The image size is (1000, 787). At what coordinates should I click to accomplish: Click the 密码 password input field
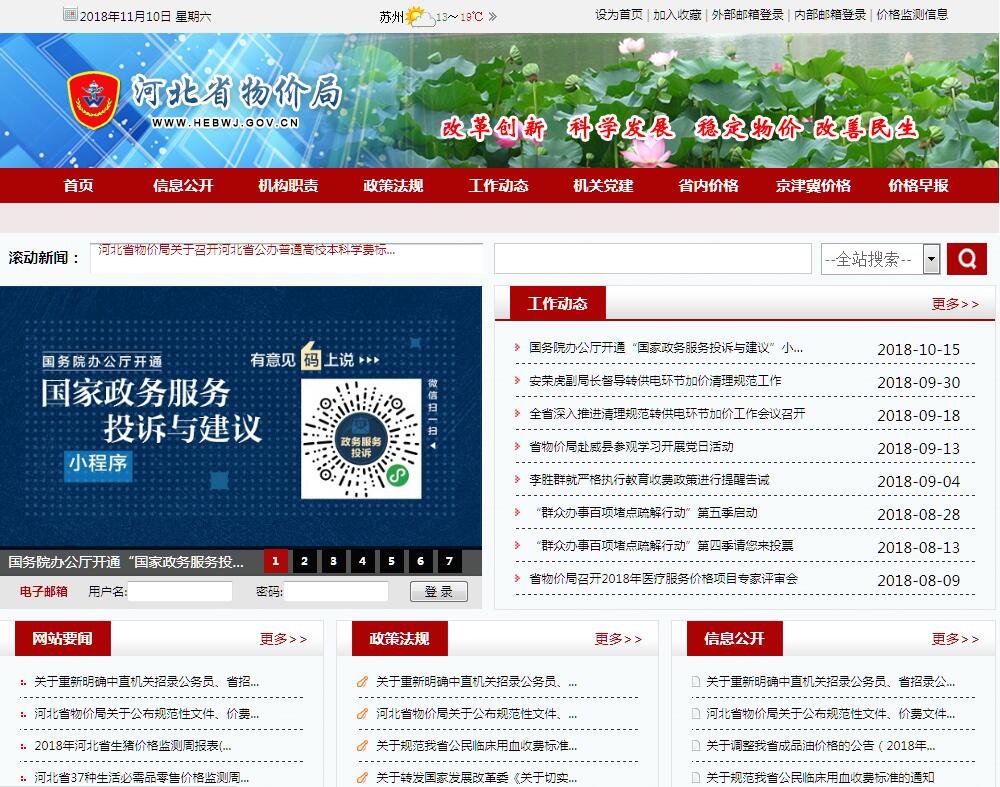tap(336, 592)
